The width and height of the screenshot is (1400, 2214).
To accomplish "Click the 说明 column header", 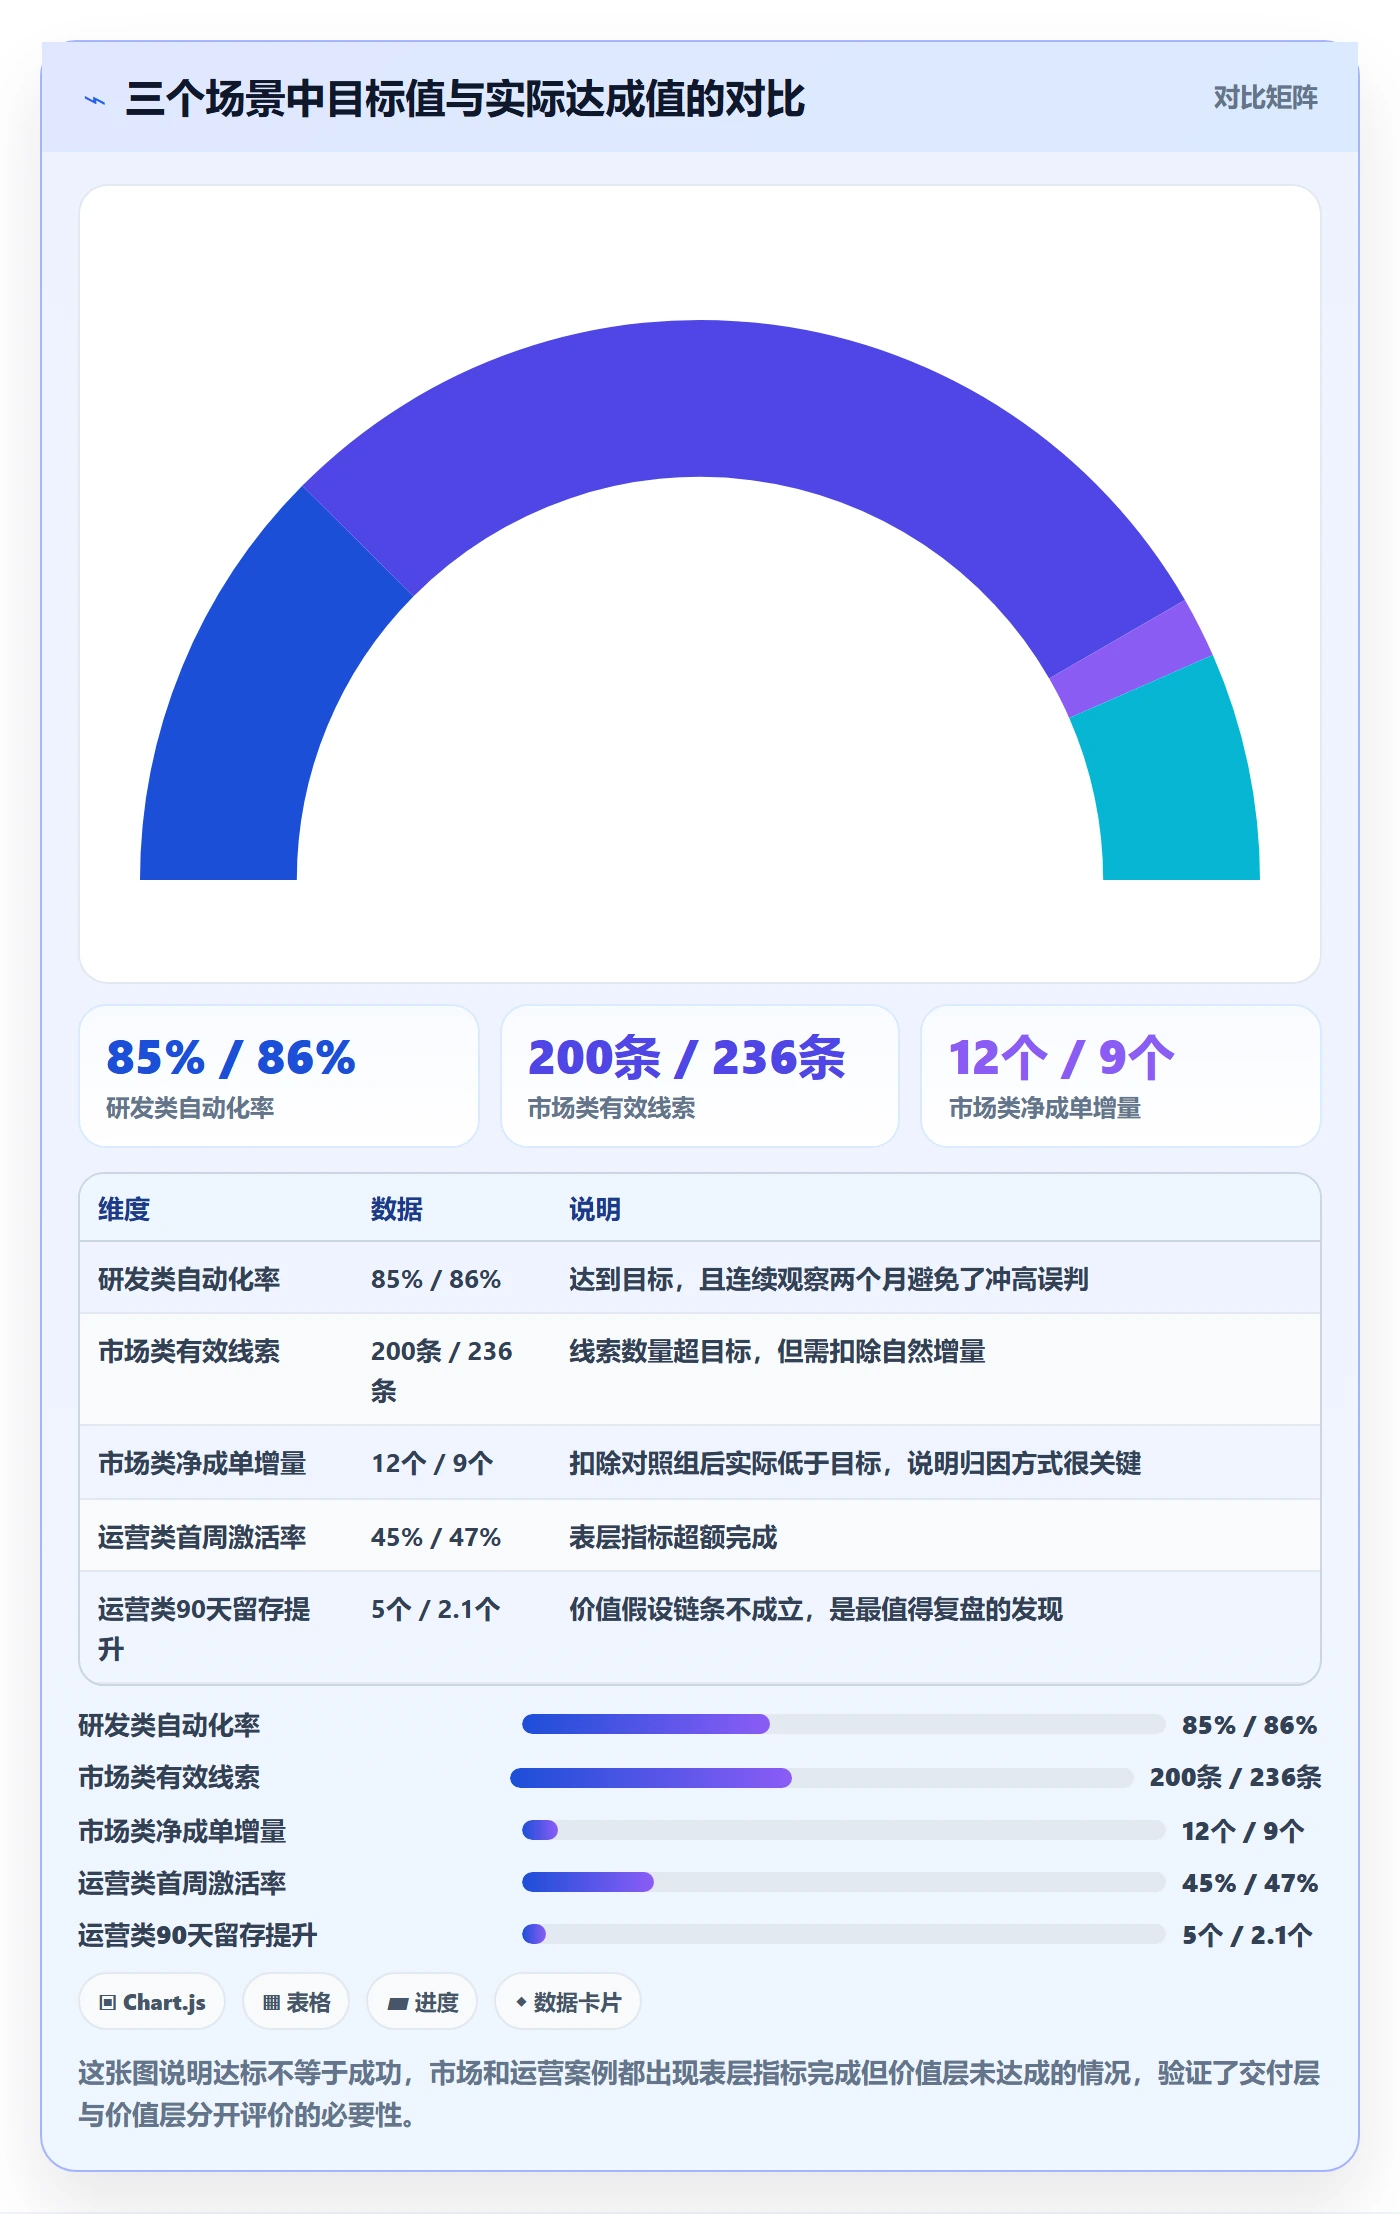I will pos(595,1209).
